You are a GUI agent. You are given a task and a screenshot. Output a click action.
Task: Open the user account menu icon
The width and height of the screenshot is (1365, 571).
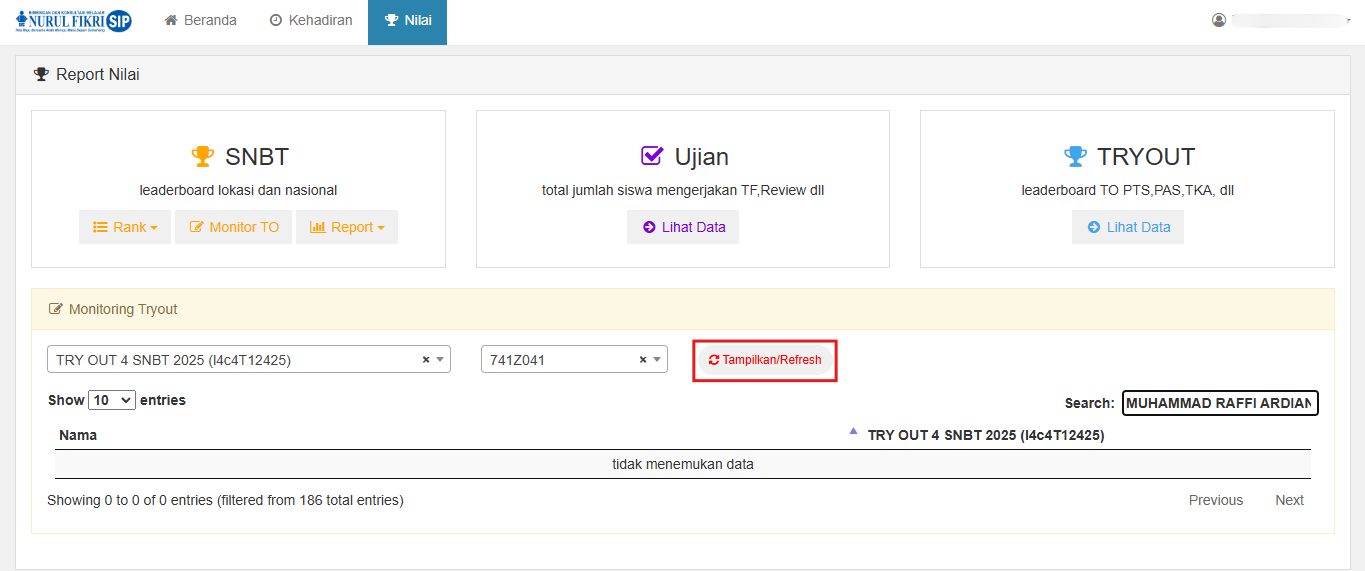tap(1218, 20)
